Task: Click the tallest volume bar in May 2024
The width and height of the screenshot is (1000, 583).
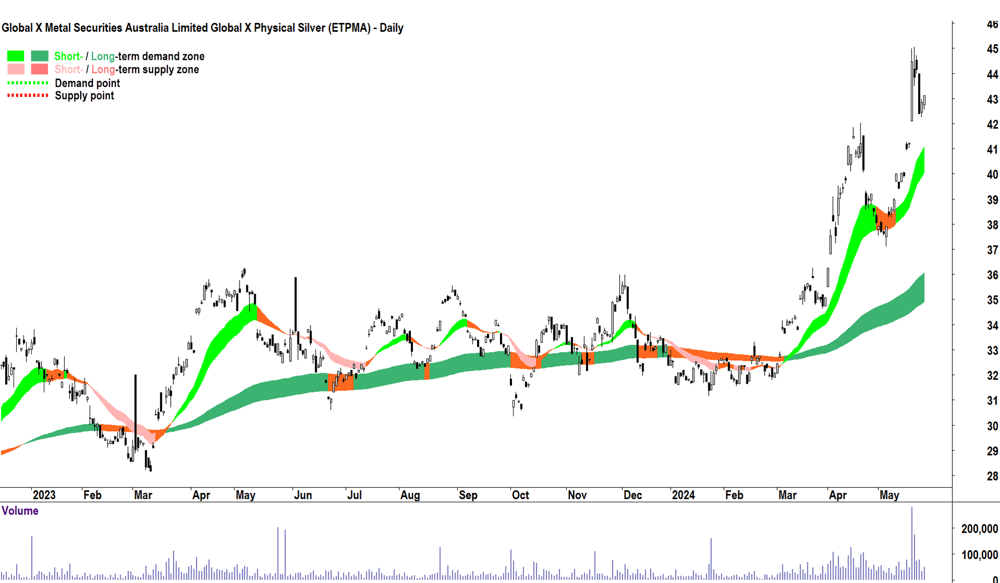Action: click(x=912, y=543)
